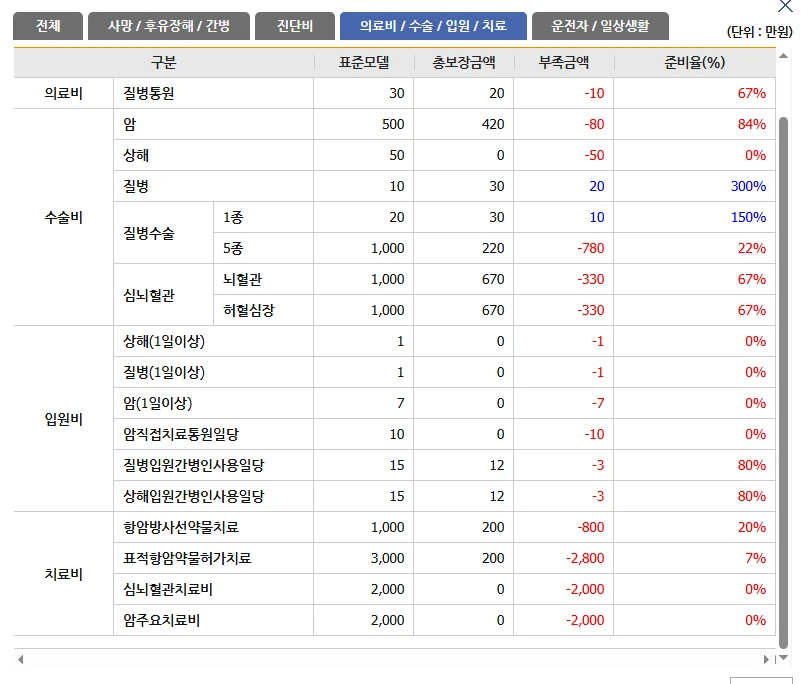Viewport: 801px width, 684px height.
Task: Click the 1종 sub-row label
Action: (x=233, y=218)
